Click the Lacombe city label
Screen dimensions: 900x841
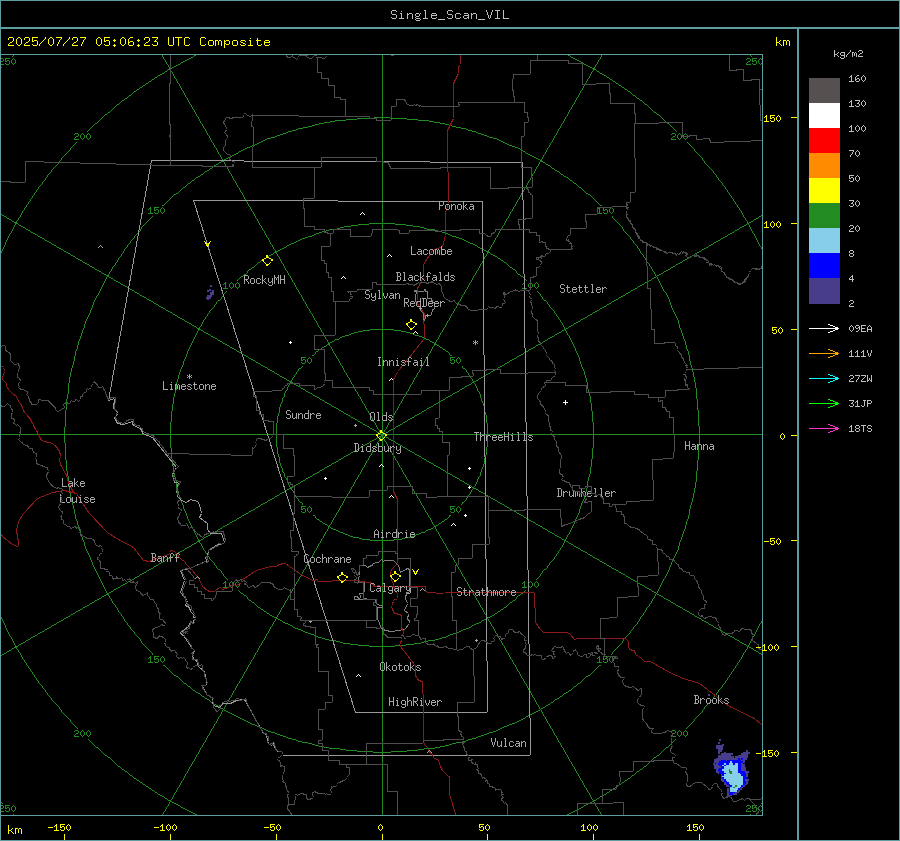coord(431,251)
